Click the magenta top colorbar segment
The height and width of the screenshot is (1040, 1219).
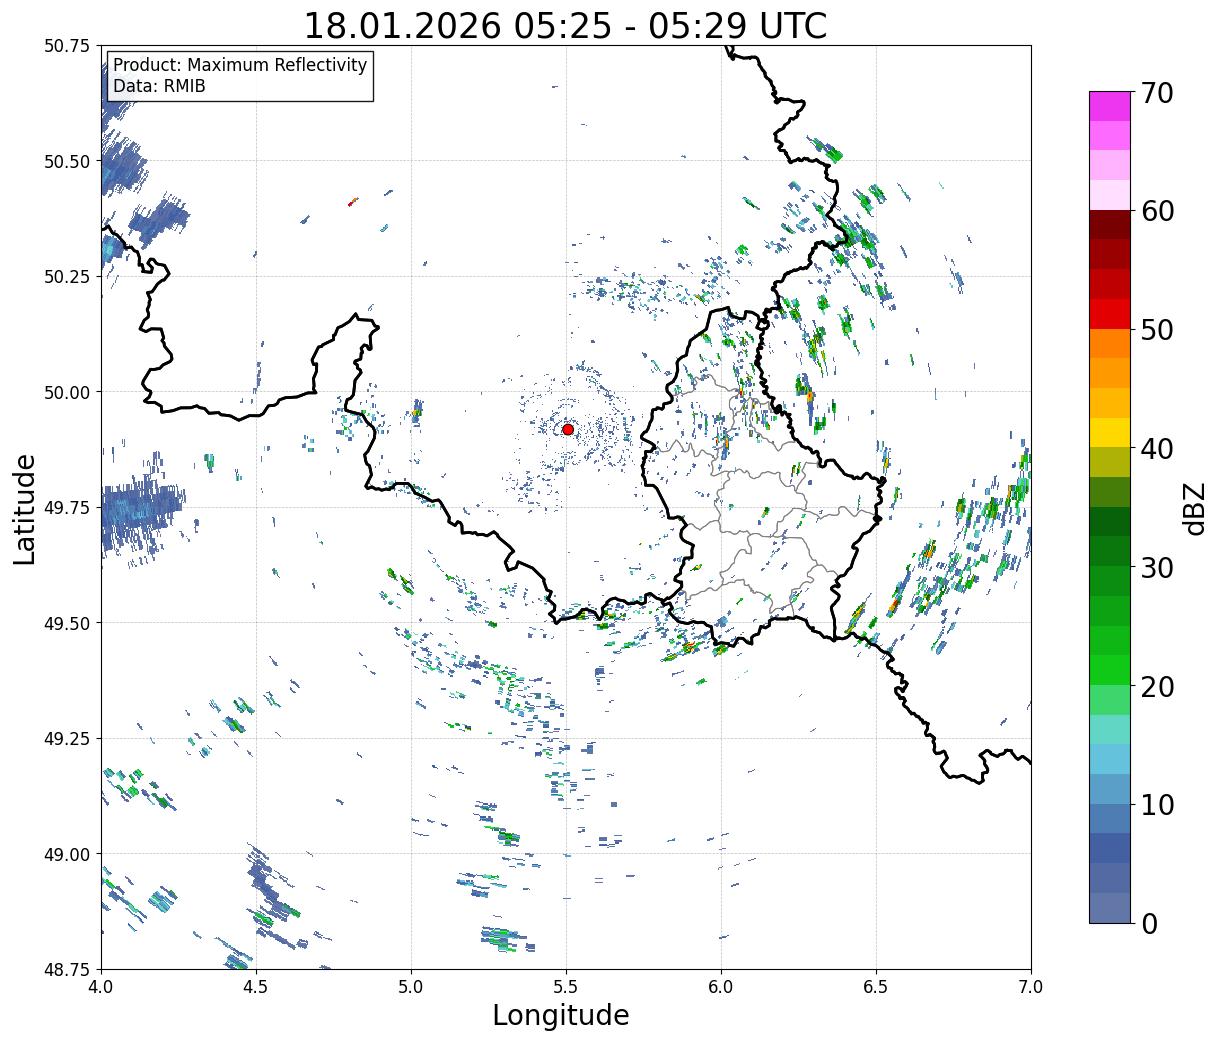point(1110,106)
